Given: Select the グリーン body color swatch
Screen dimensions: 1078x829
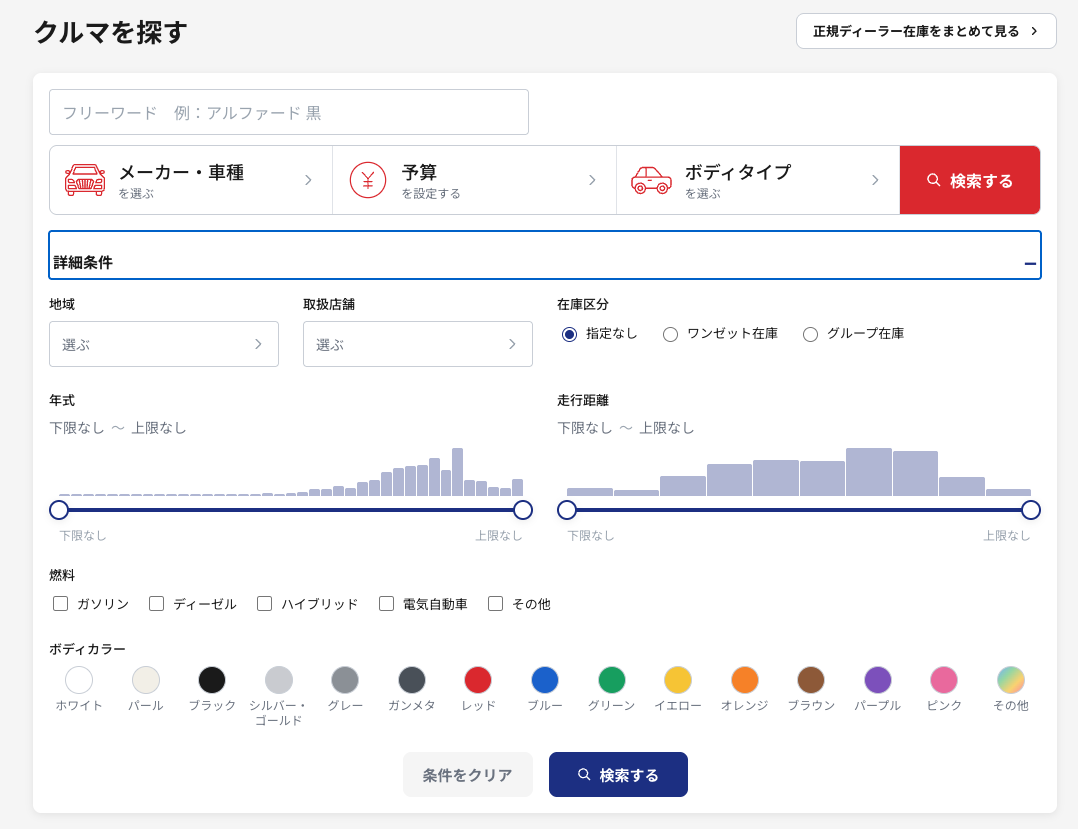Looking at the screenshot, I should 611,680.
